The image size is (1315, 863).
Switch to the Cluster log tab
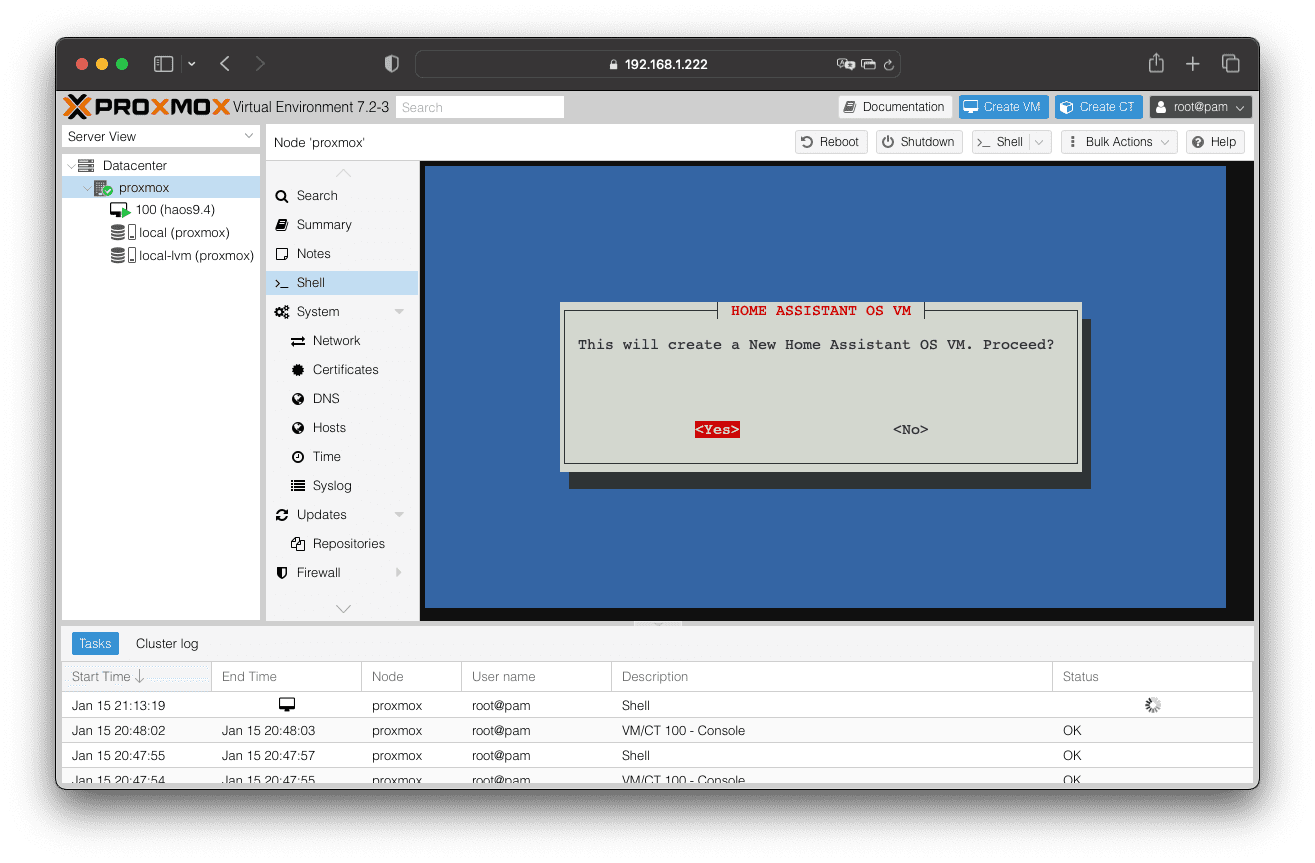coord(167,644)
